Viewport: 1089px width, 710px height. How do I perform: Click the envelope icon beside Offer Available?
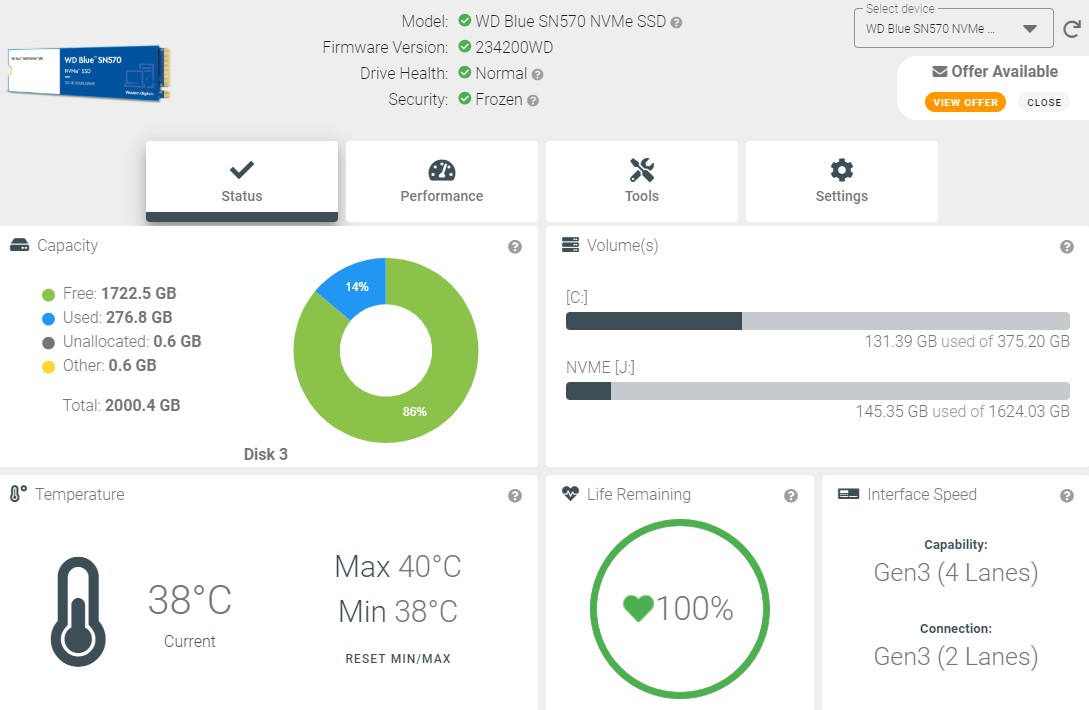[x=940, y=72]
